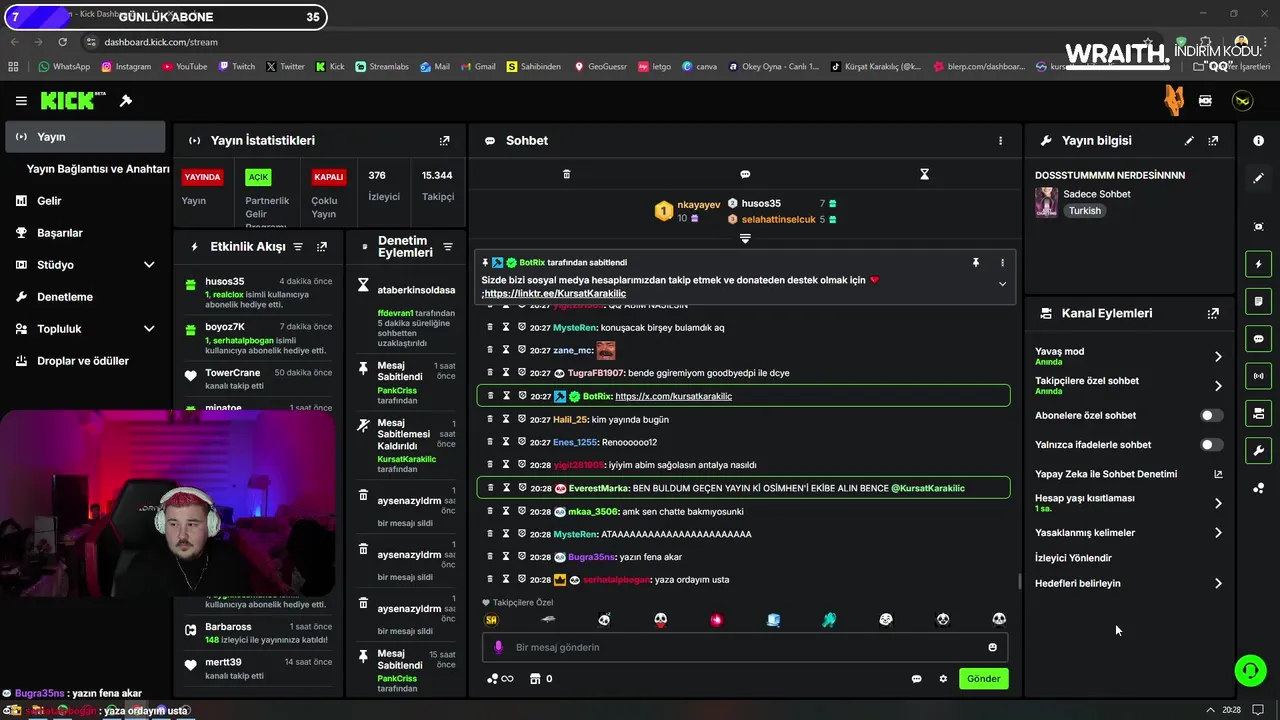Expand the Topluluk sidebar section
This screenshot has width=1280, height=720.
tap(149, 329)
